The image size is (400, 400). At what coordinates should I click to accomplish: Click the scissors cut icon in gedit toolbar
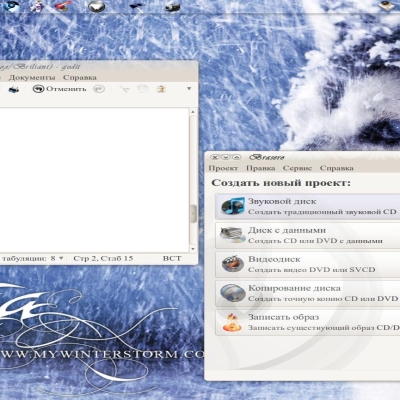click(x=125, y=89)
